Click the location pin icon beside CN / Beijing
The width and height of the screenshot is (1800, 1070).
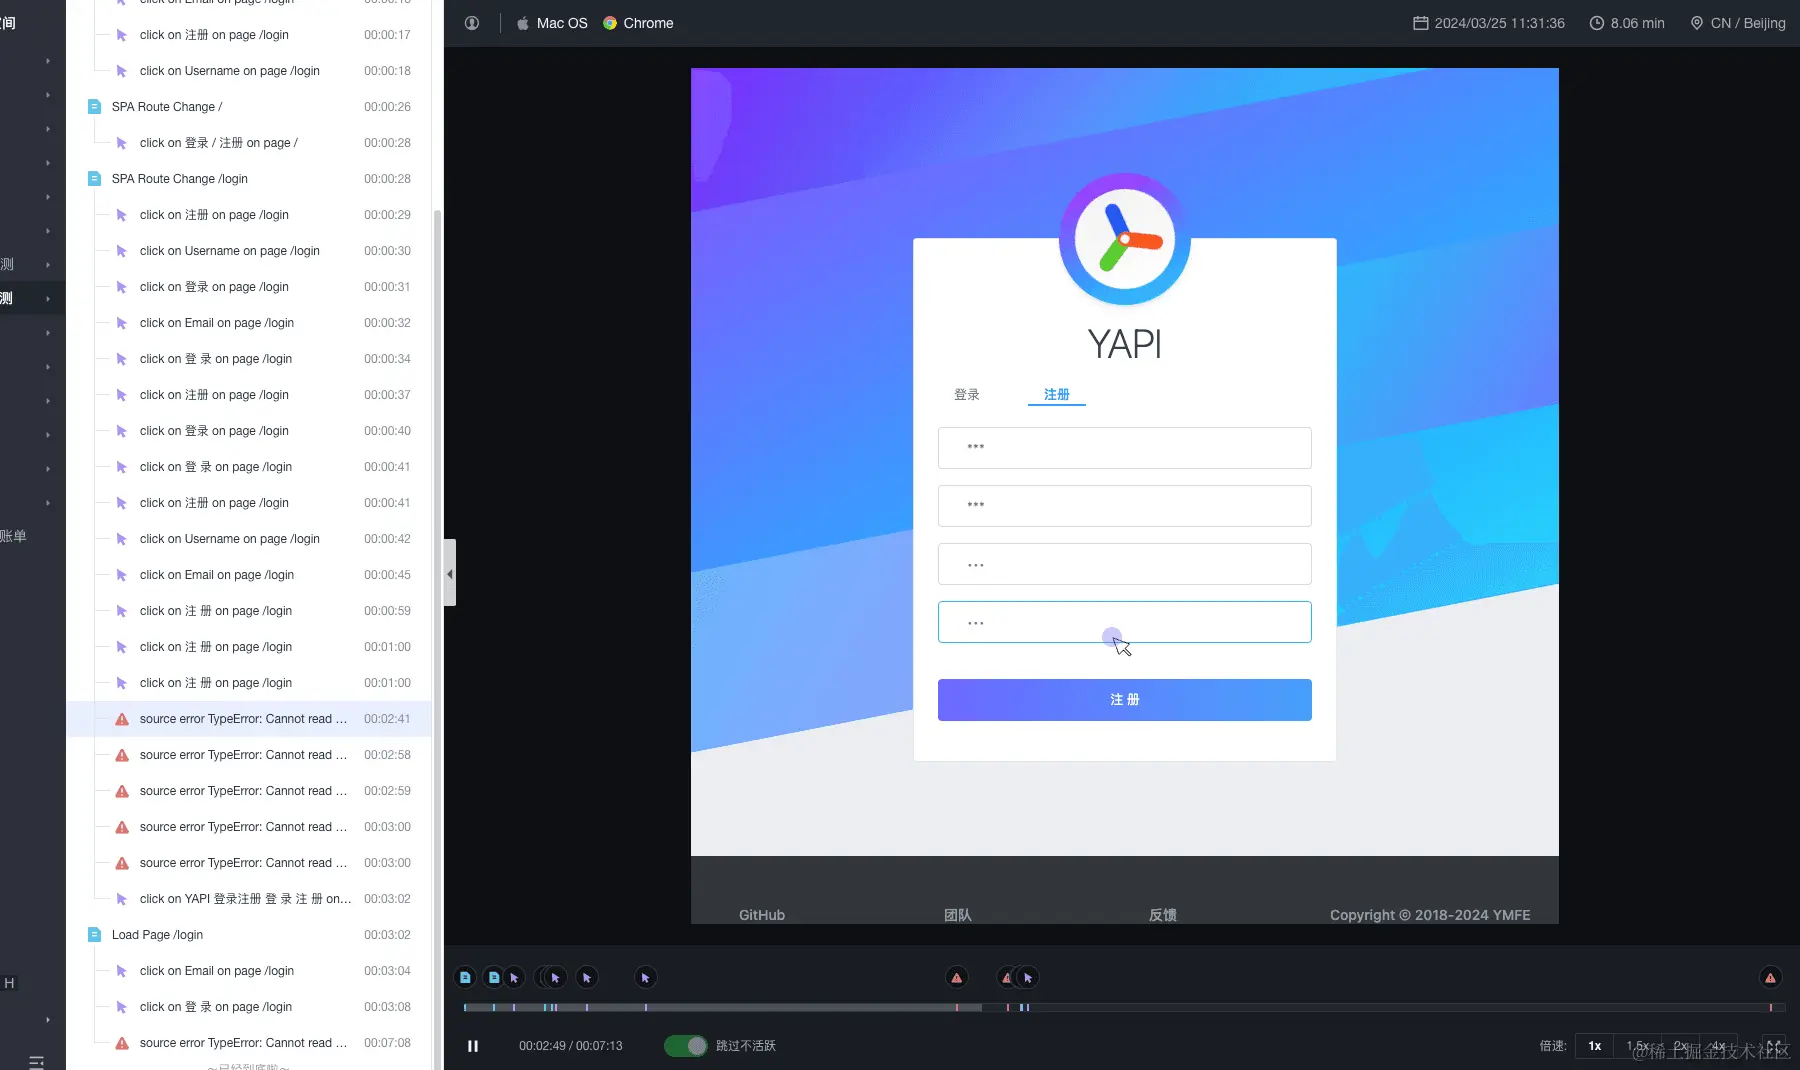point(1697,23)
